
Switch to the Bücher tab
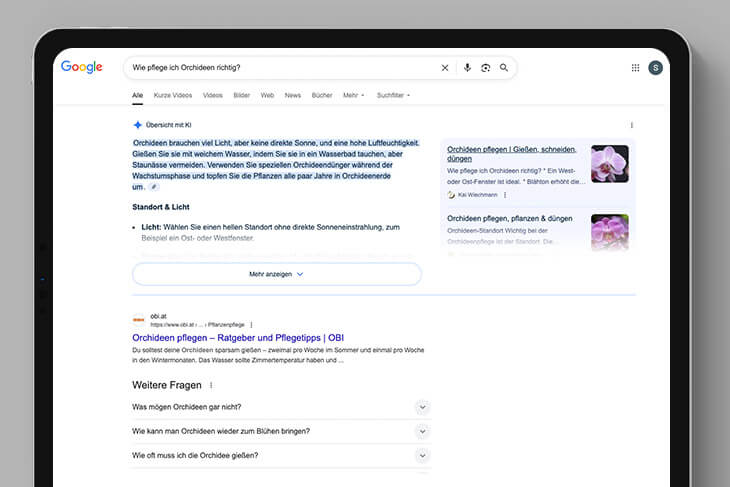322,95
